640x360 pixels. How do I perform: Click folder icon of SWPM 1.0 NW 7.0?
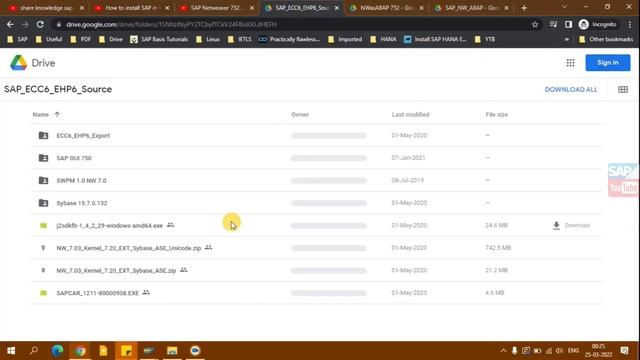tap(43, 180)
